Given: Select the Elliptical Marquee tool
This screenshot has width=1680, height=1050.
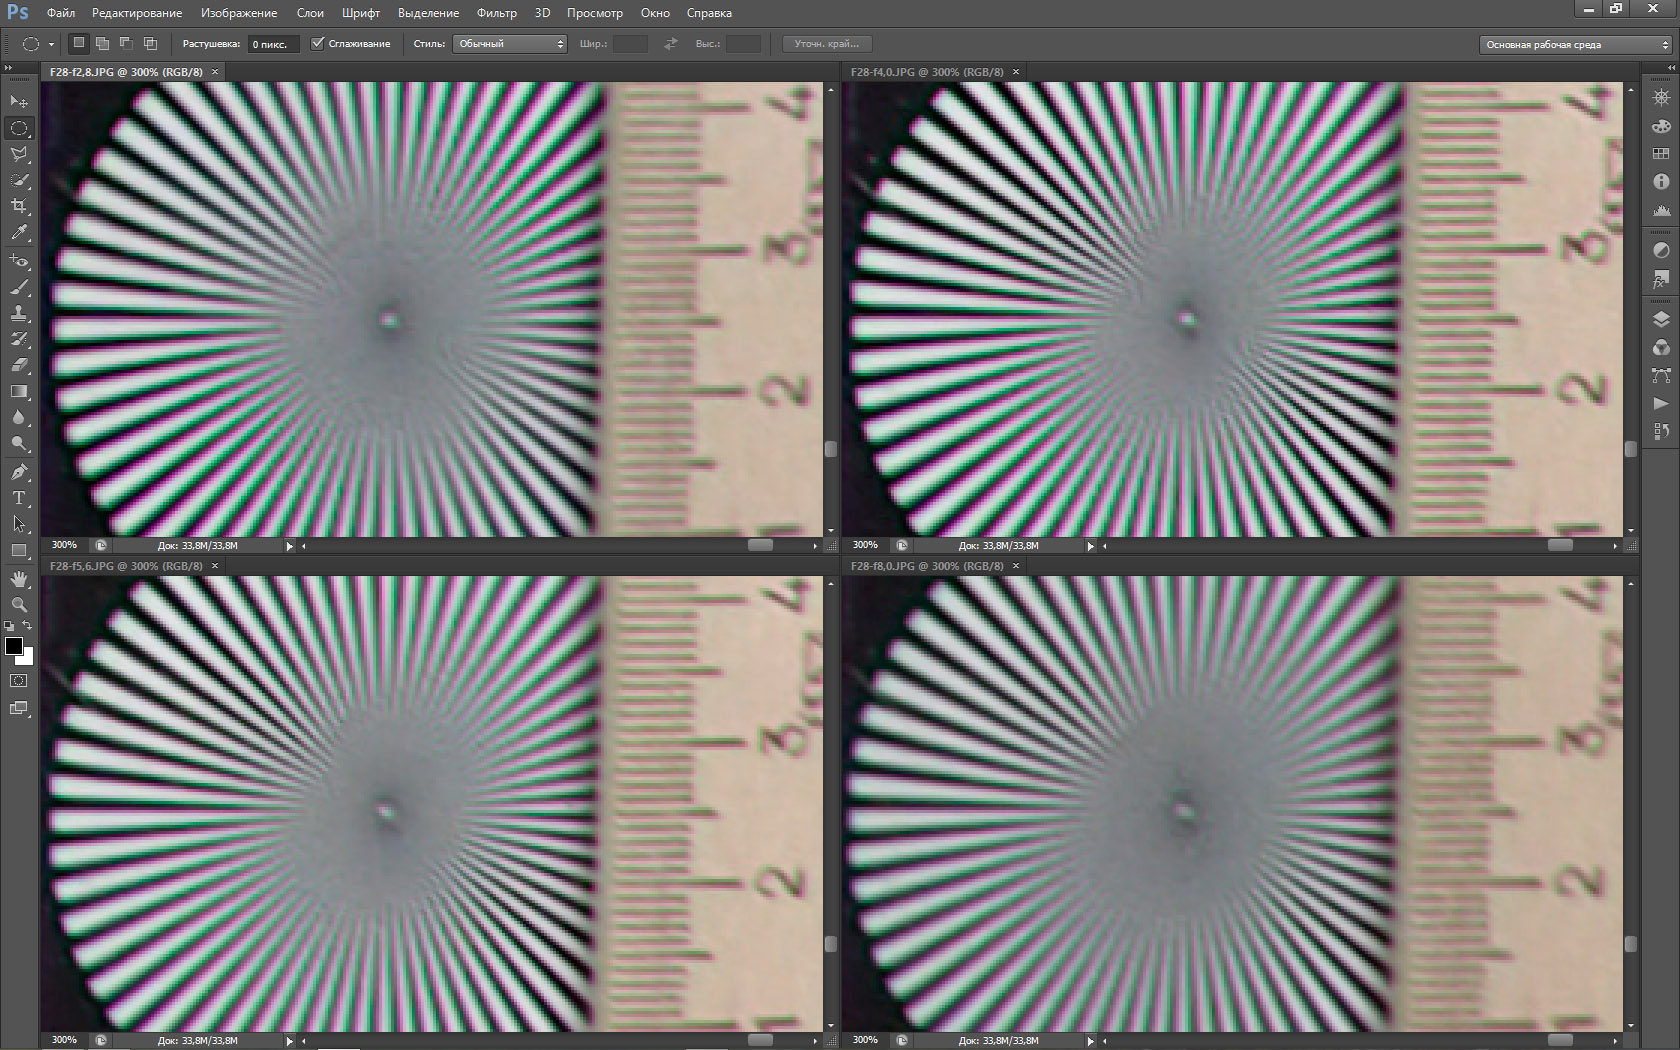Looking at the screenshot, I should coord(19,128).
